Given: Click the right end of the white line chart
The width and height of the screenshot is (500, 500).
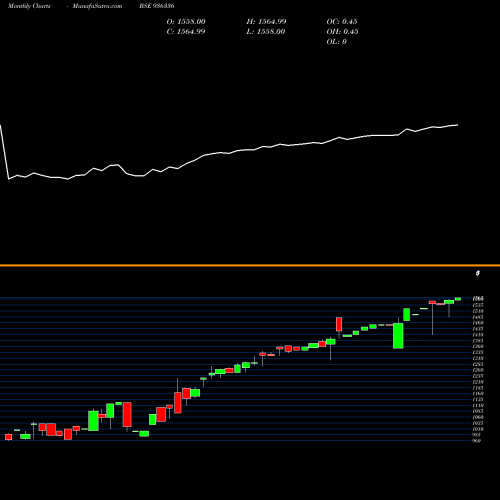Looking at the screenshot, I should [457, 125].
